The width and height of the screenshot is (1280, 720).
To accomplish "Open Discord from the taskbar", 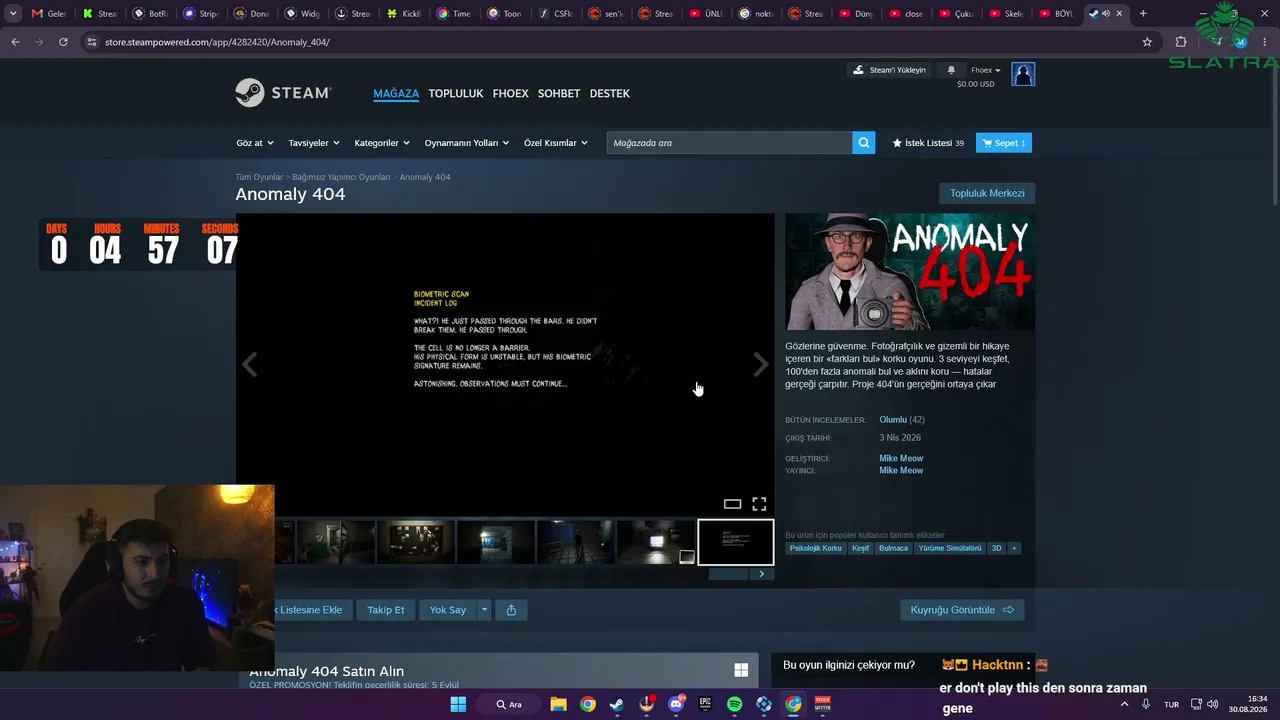I will (x=676, y=704).
